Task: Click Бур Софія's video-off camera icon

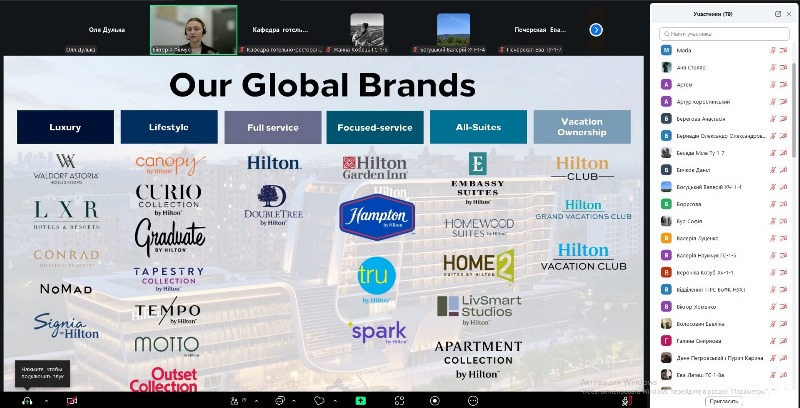Action: point(784,221)
